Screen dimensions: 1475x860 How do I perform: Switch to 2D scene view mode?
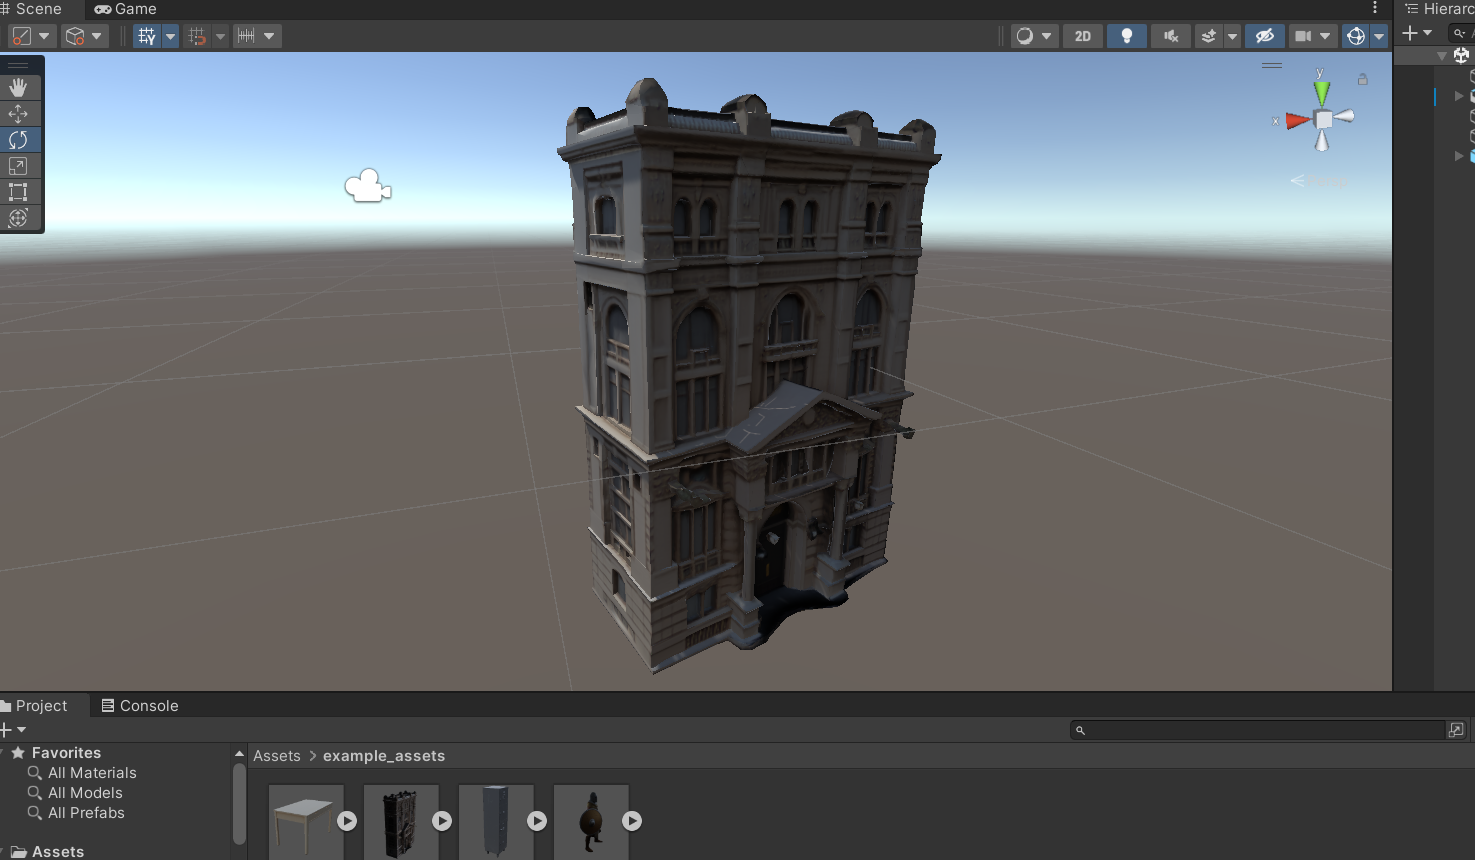pos(1082,35)
